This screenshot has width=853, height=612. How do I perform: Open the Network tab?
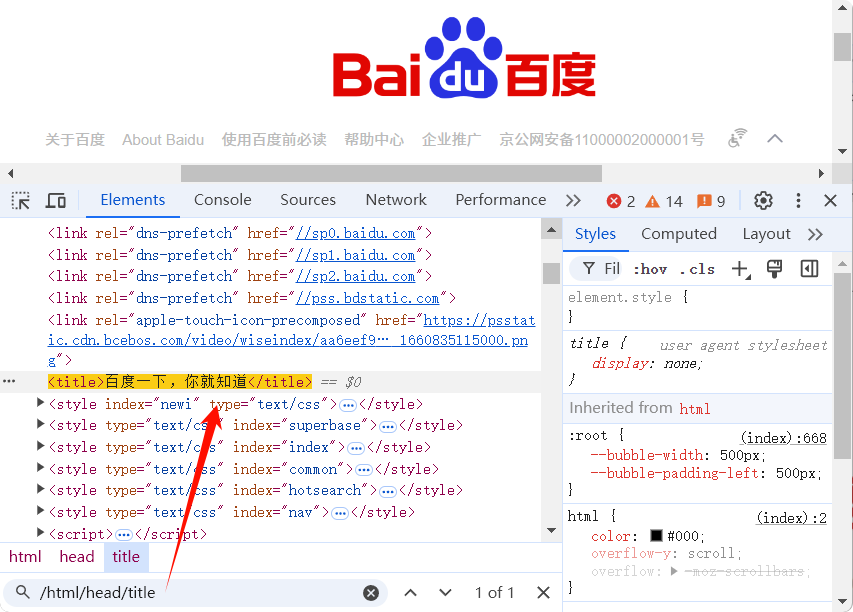coord(396,200)
